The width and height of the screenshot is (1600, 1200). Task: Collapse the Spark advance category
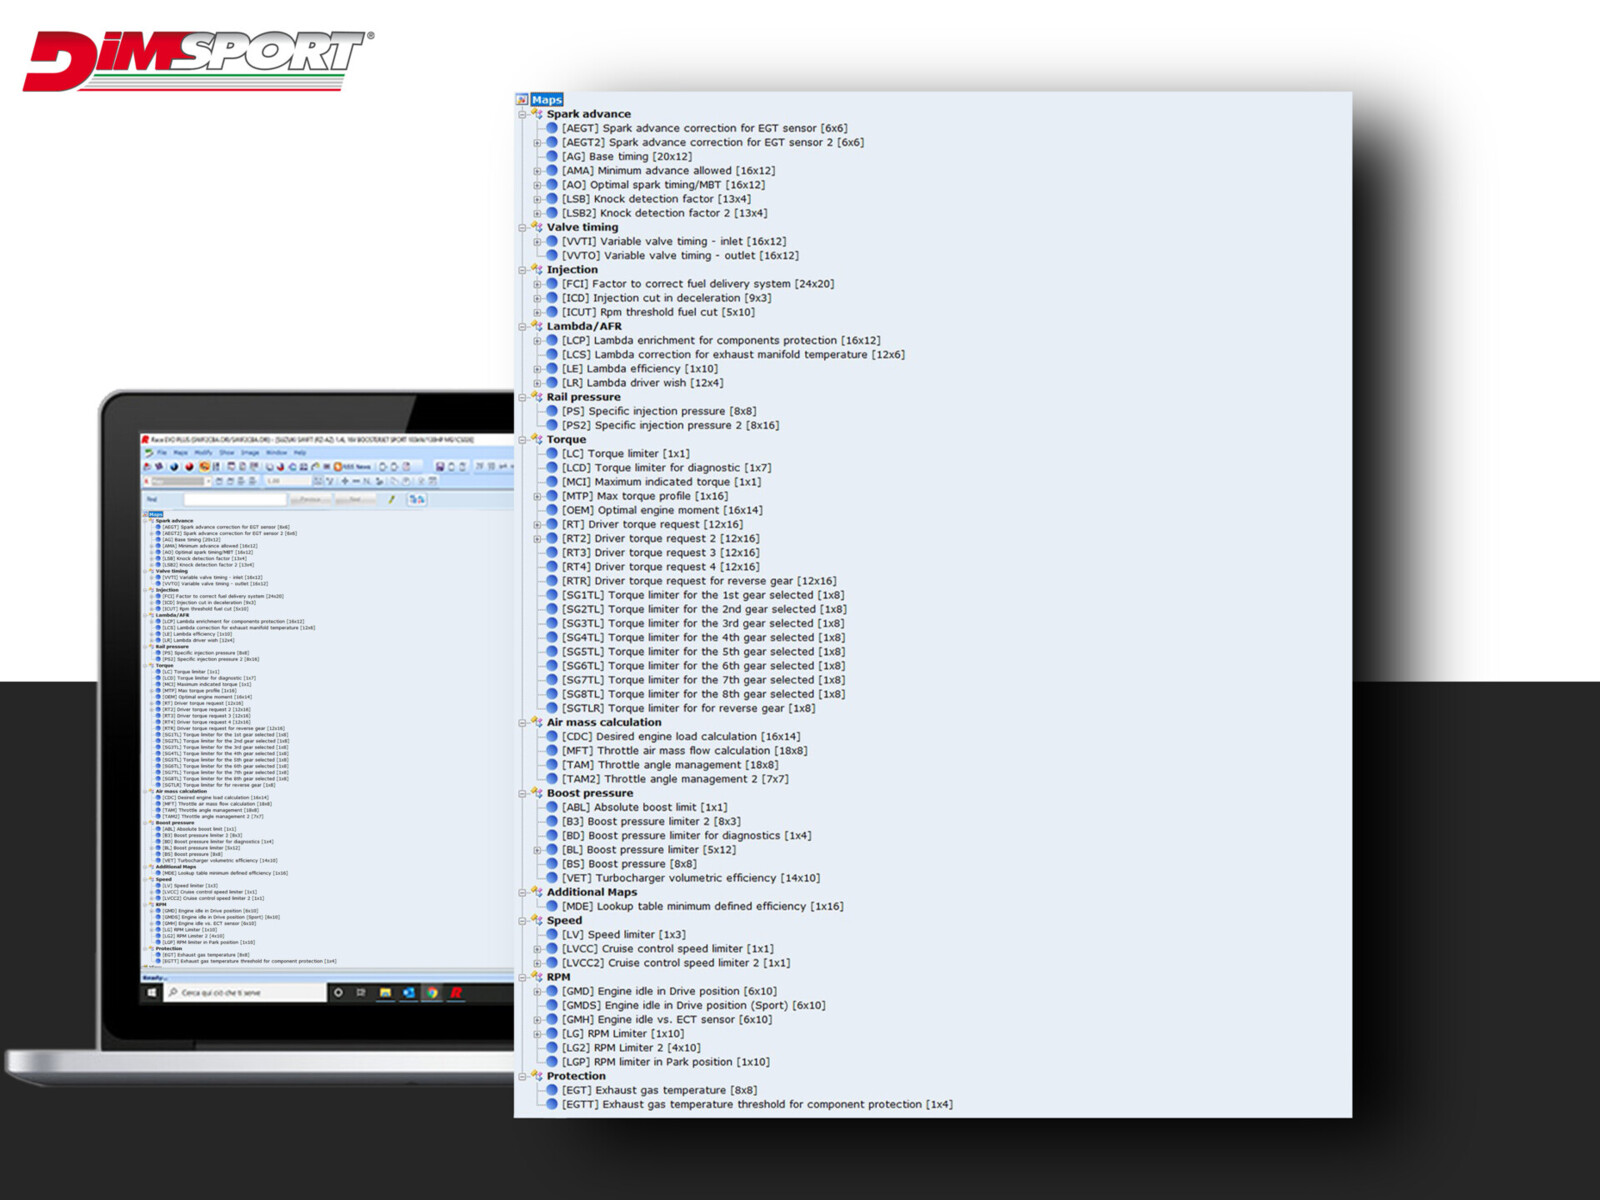(x=522, y=115)
